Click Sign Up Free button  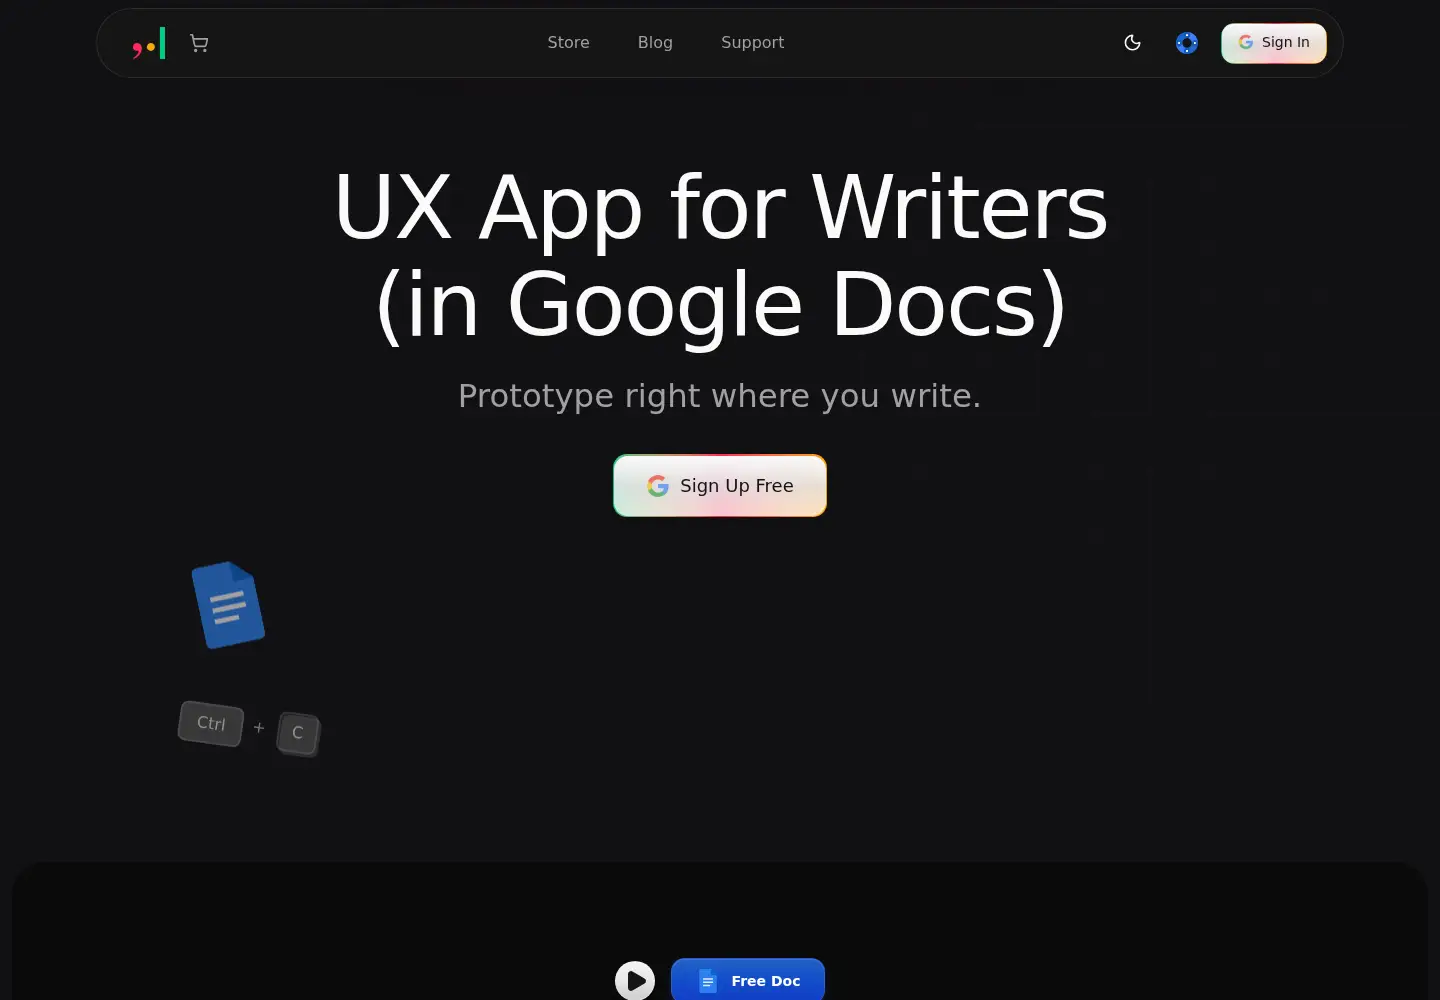720,486
